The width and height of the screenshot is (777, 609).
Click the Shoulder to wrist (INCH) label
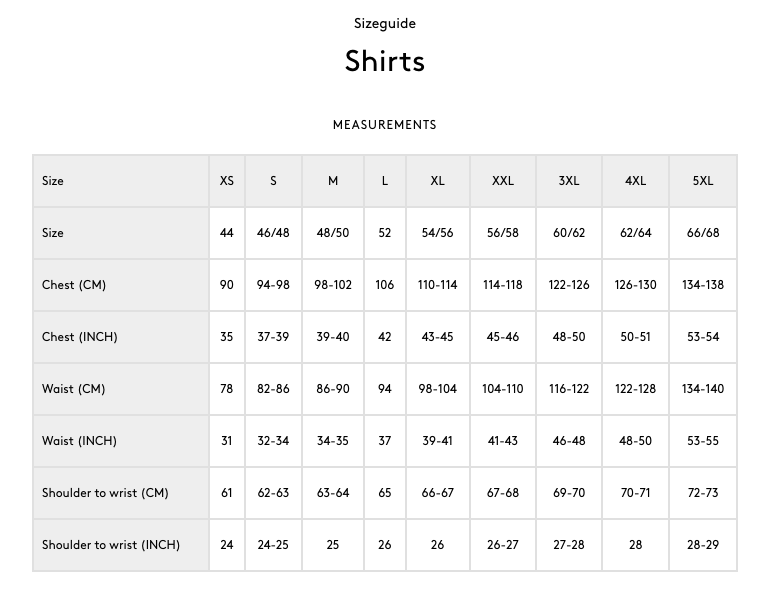click(x=111, y=545)
